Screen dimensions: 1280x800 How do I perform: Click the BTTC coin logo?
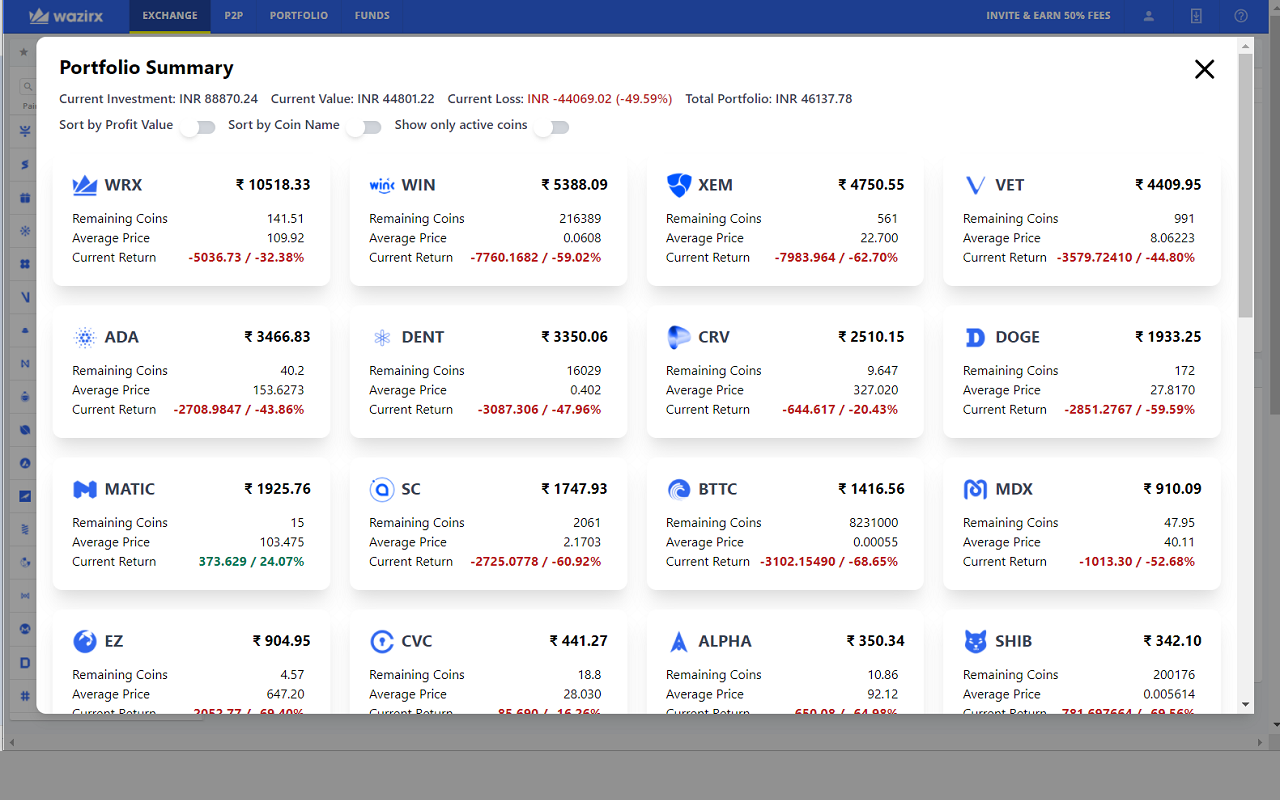[x=679, y=489]
